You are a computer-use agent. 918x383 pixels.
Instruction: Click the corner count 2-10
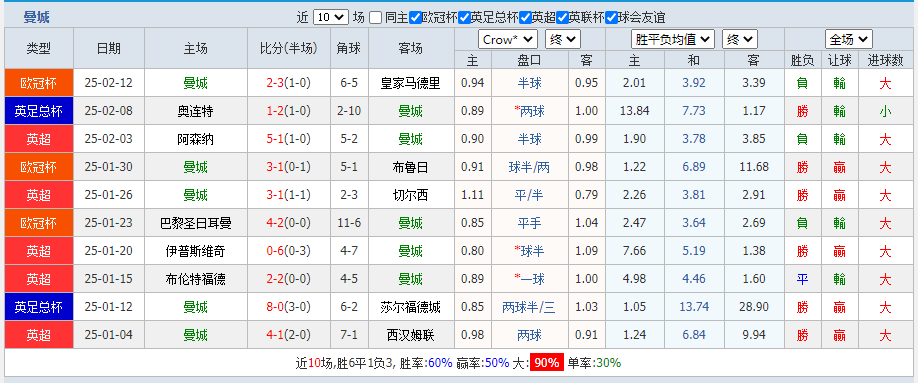click(349, 111)
